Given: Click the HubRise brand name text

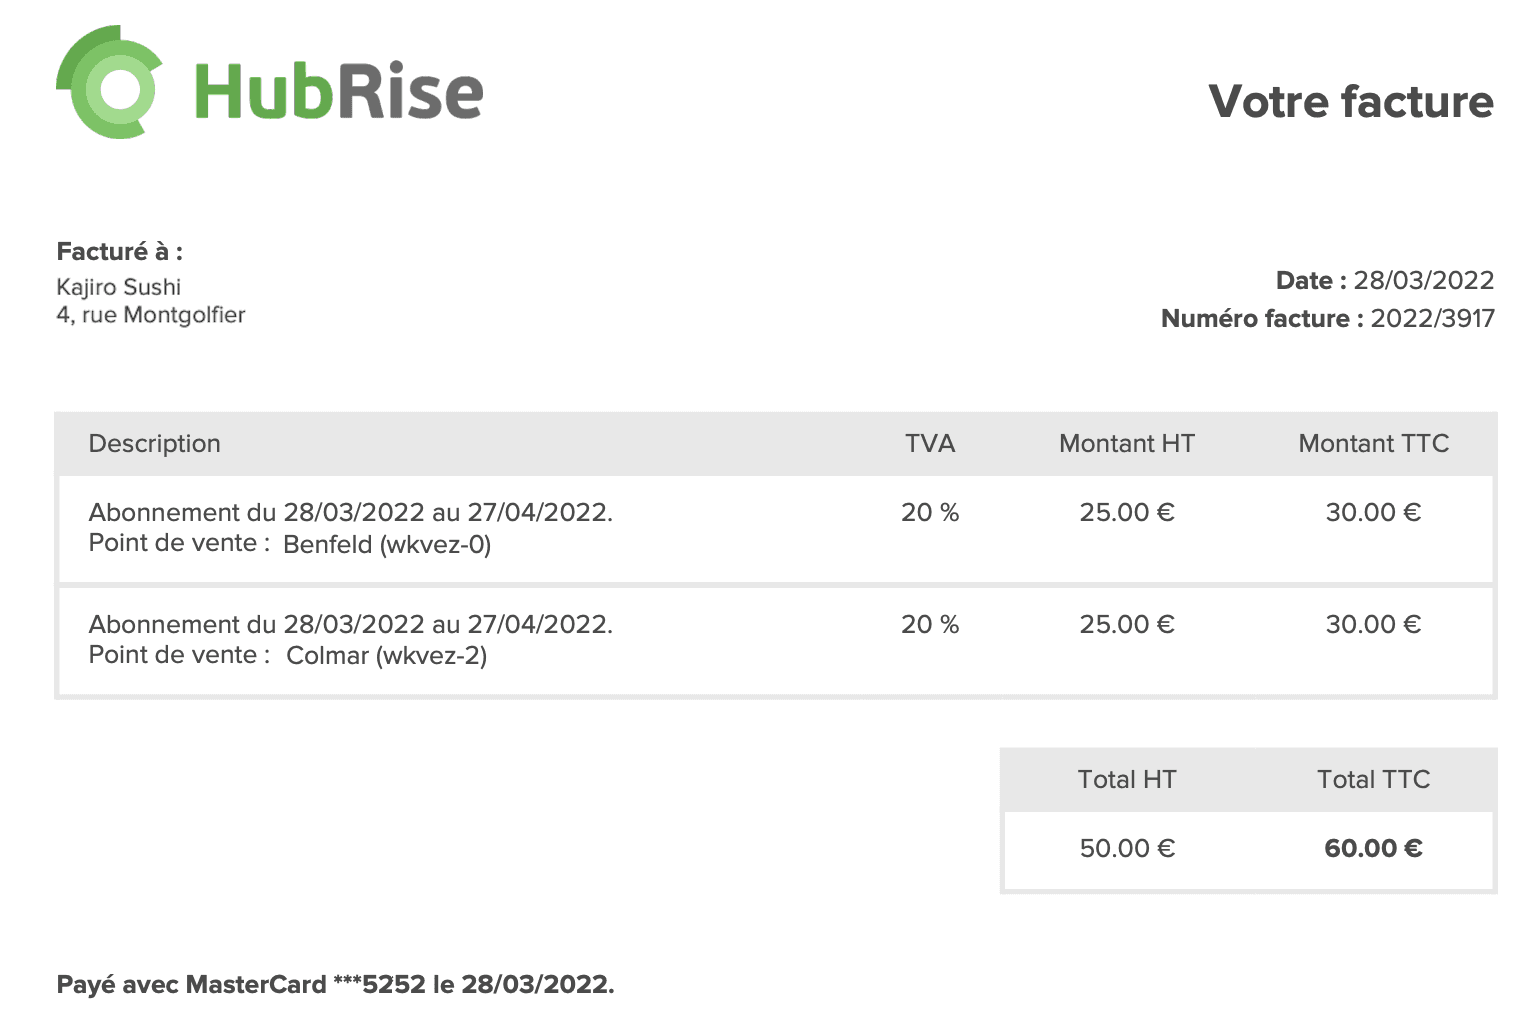Looking at the screenshot, I should (338, 91).
